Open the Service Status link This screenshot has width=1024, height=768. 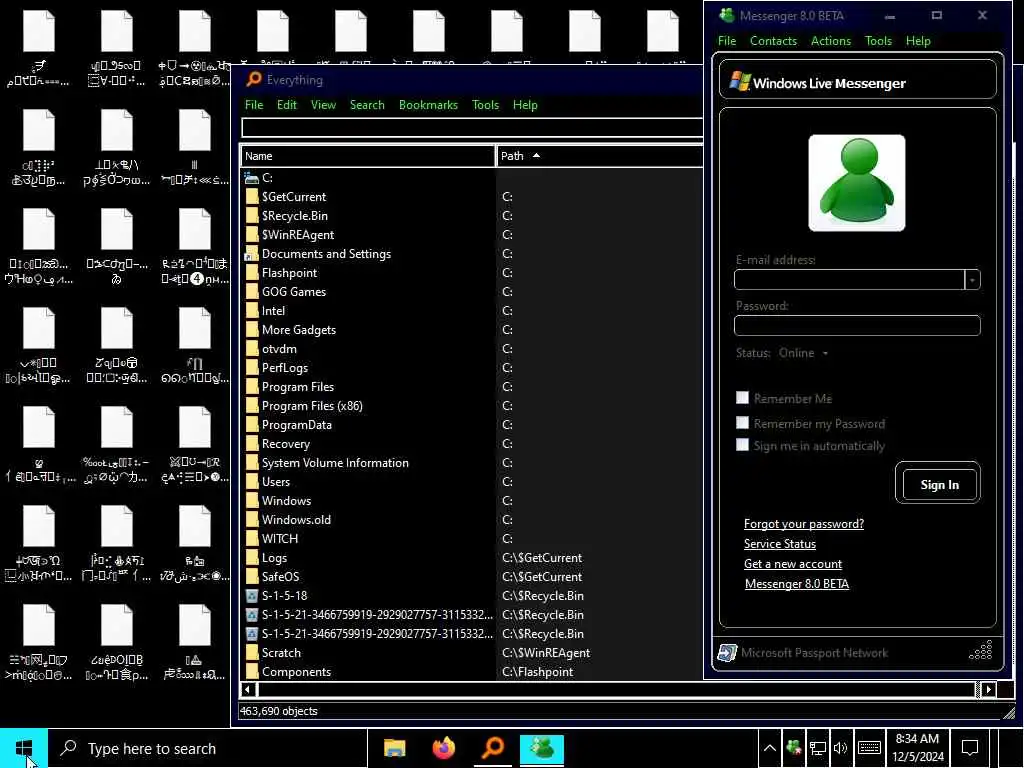(780, 543)
